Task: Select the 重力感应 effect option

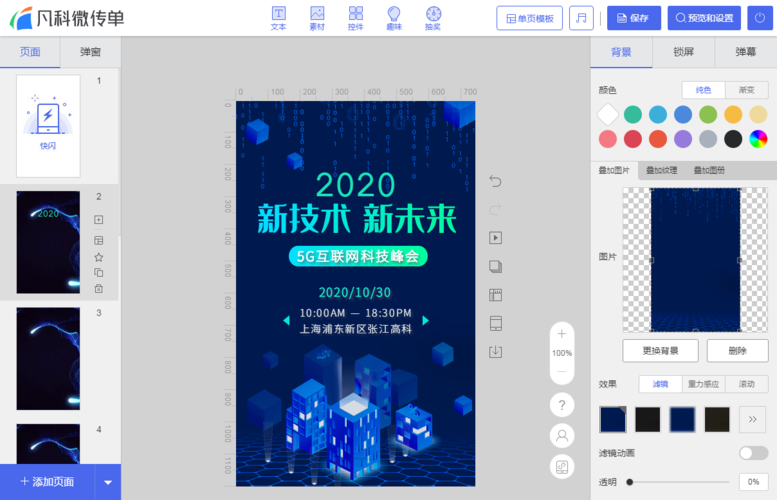Action: 703,384
